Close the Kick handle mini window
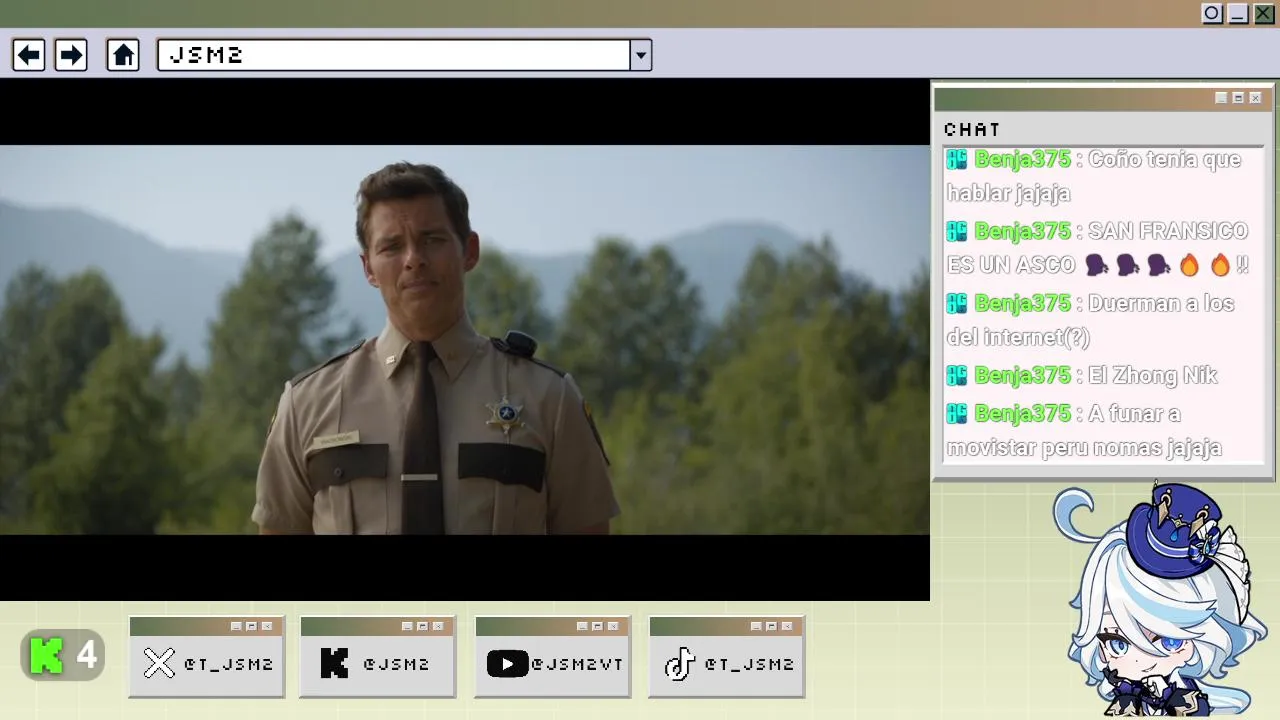This screenshot has width=1280, height=720. [438, 626]
